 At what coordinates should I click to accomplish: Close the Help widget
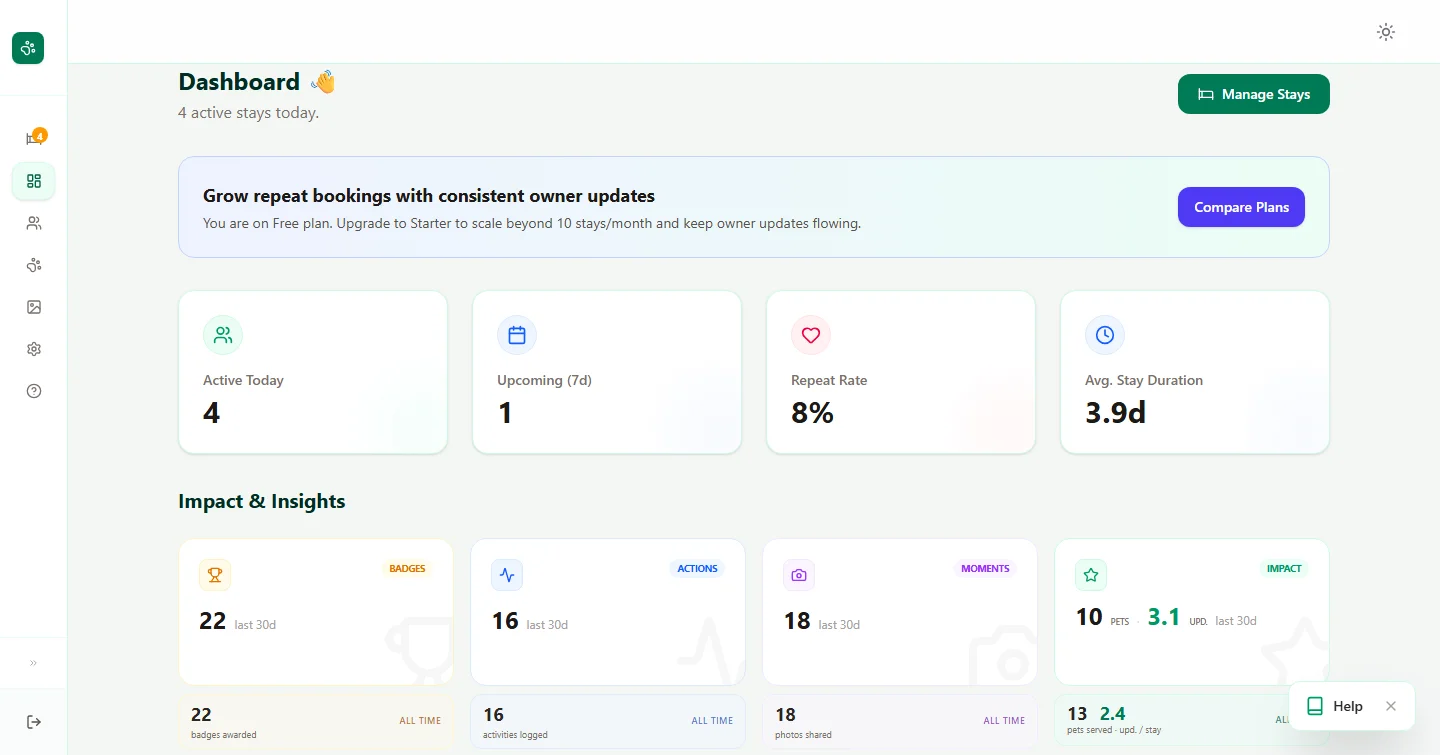pyautogui.click(x=1391, y=706)
